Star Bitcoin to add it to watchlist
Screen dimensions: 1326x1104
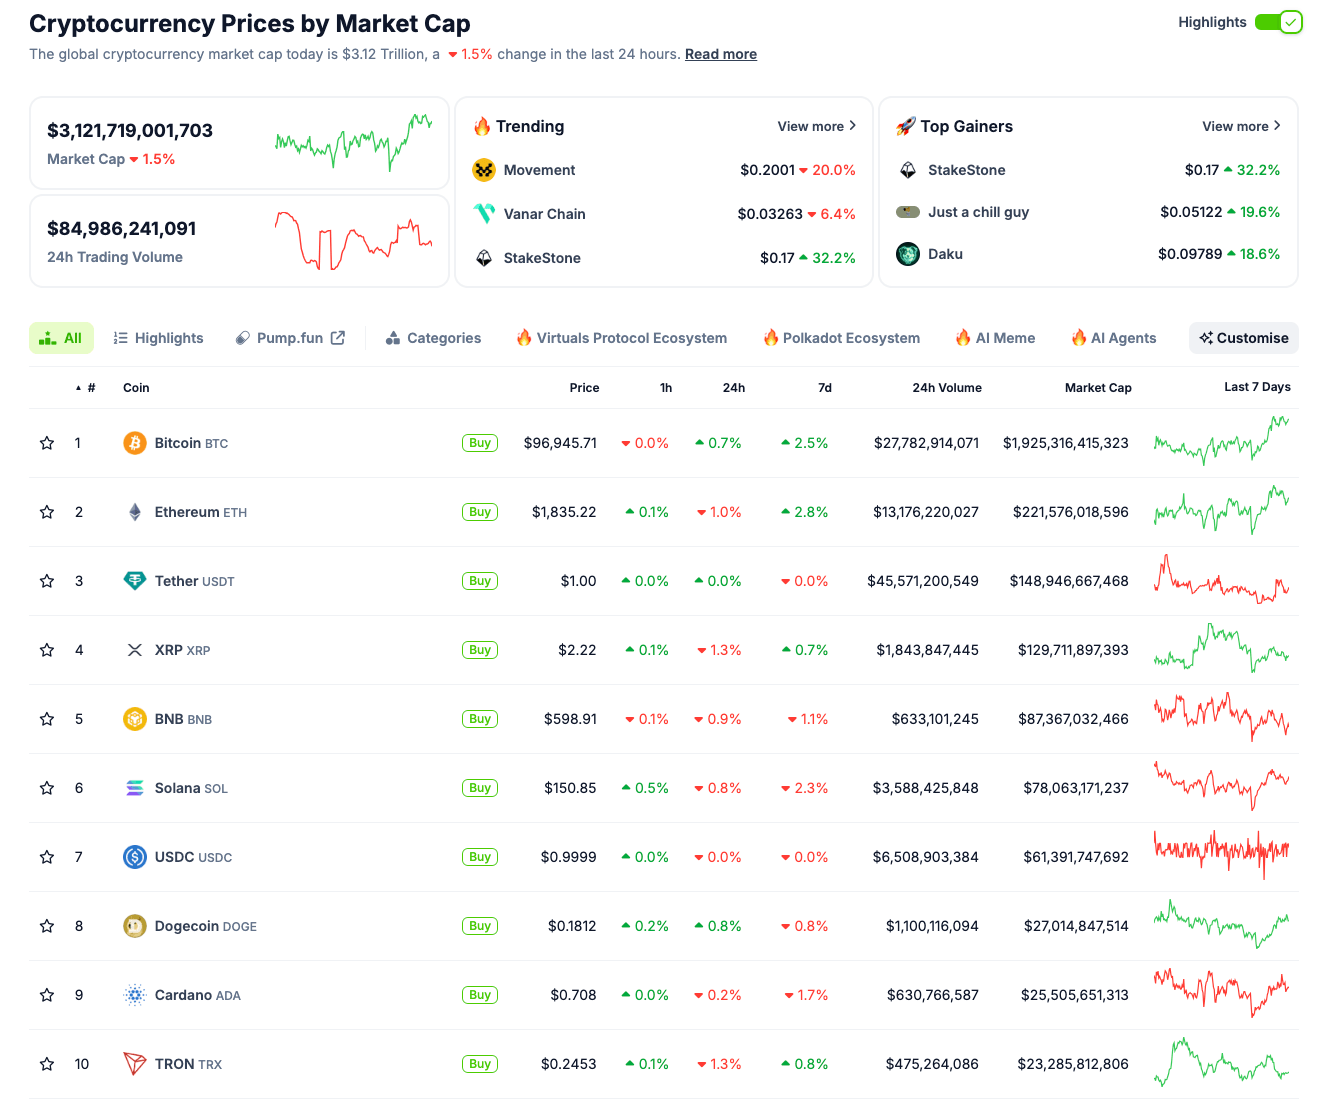(x=46, y=443)
